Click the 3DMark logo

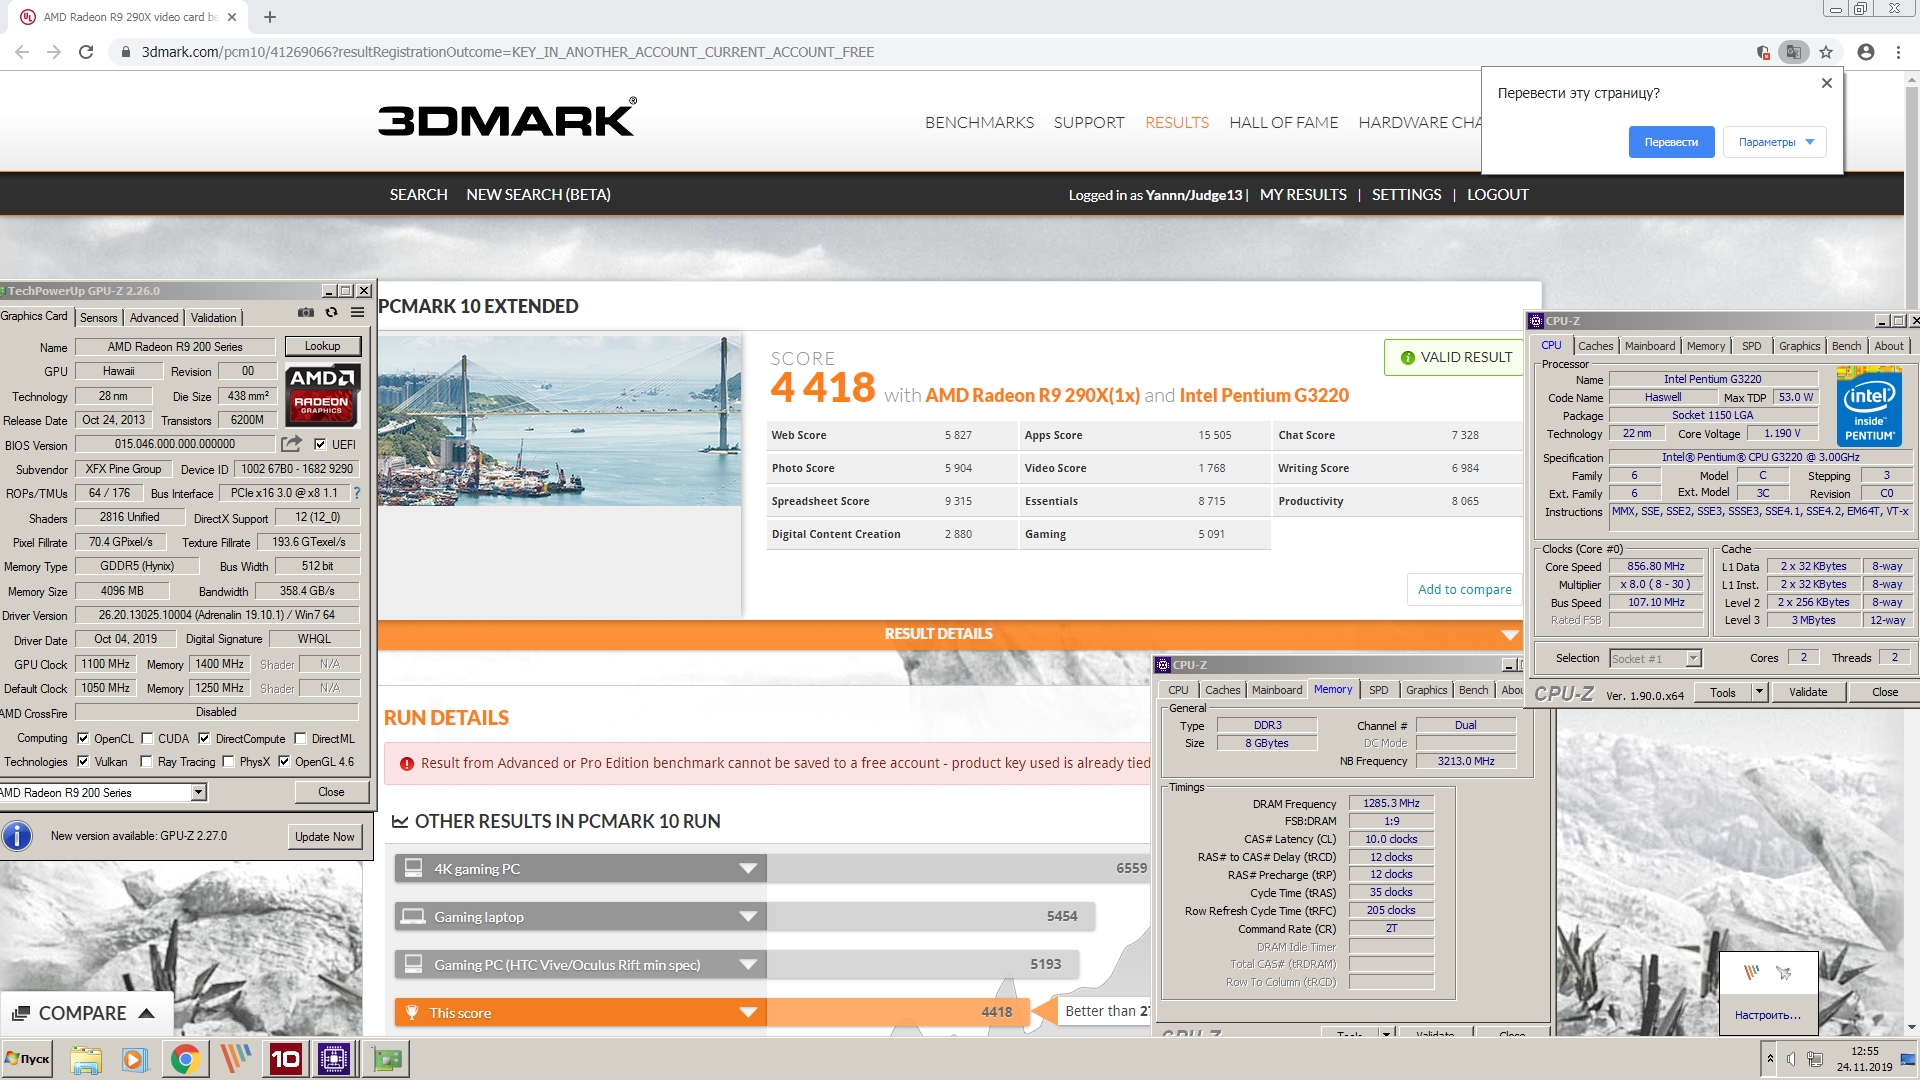(507, 118)
